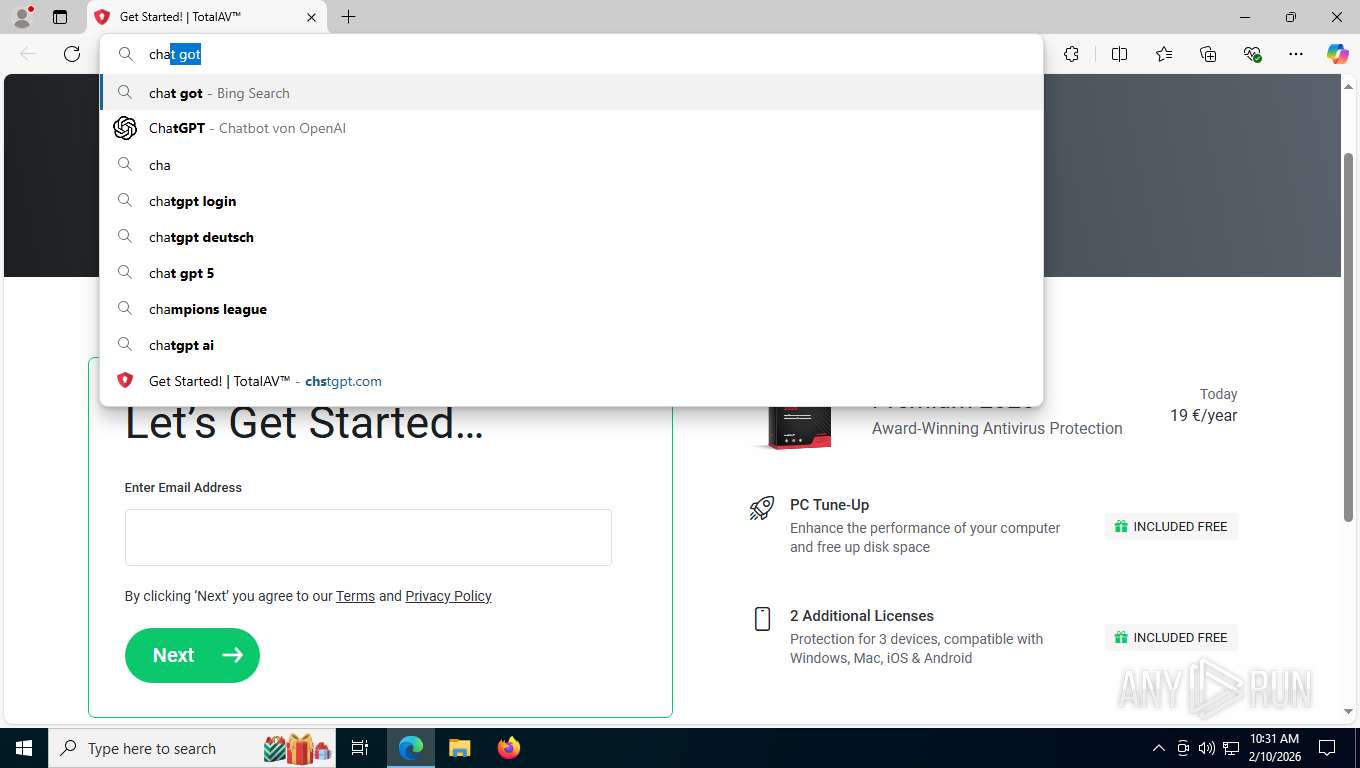Open Task View on the taskbar
1360x768 pixels.
click(x=360, y=748)
